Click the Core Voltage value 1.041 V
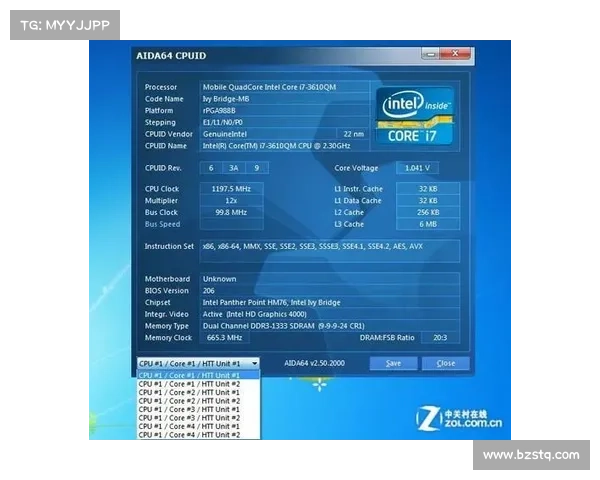This screenshot has width=600, height=480. [x=417, y=168]
